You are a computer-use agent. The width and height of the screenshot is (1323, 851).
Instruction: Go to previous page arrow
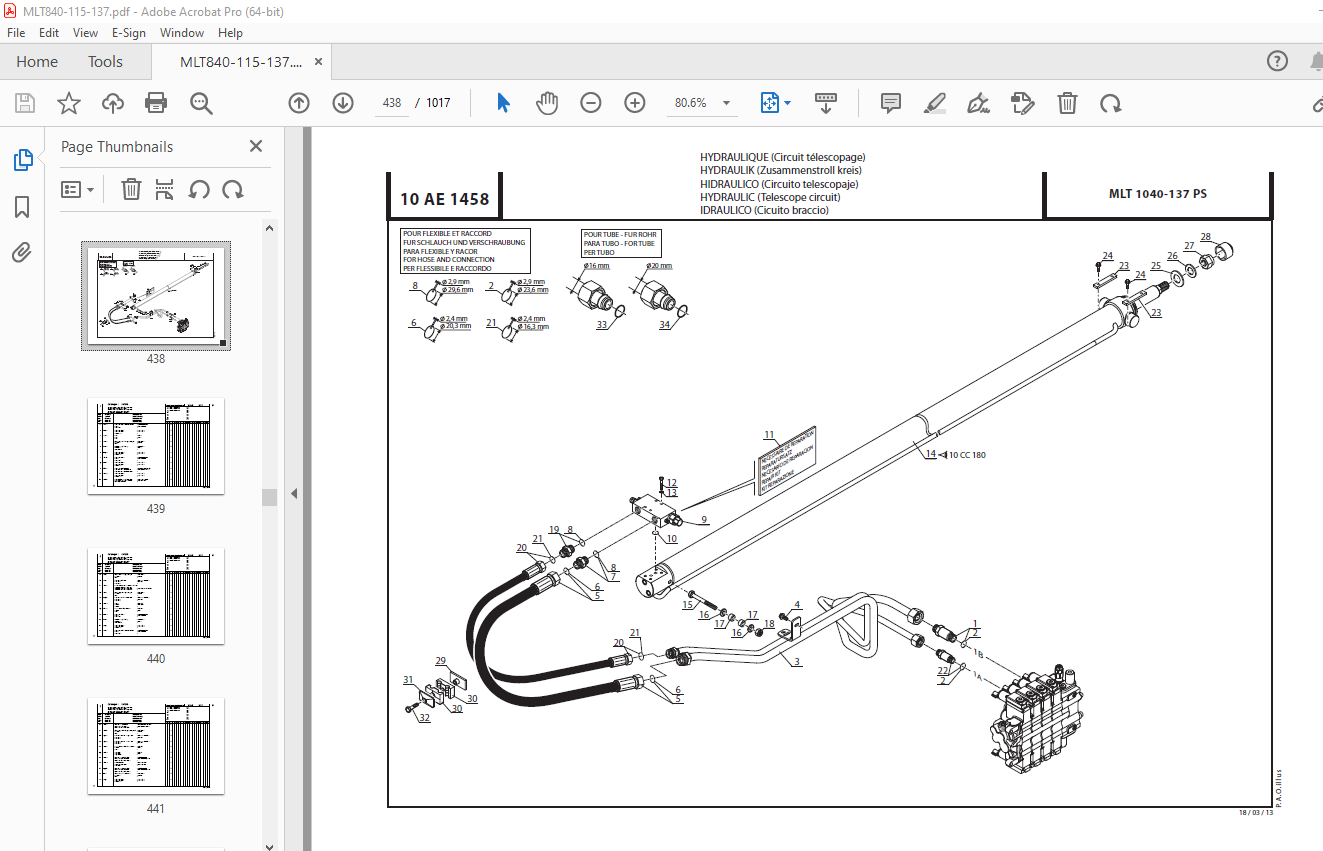pos(299,103)
